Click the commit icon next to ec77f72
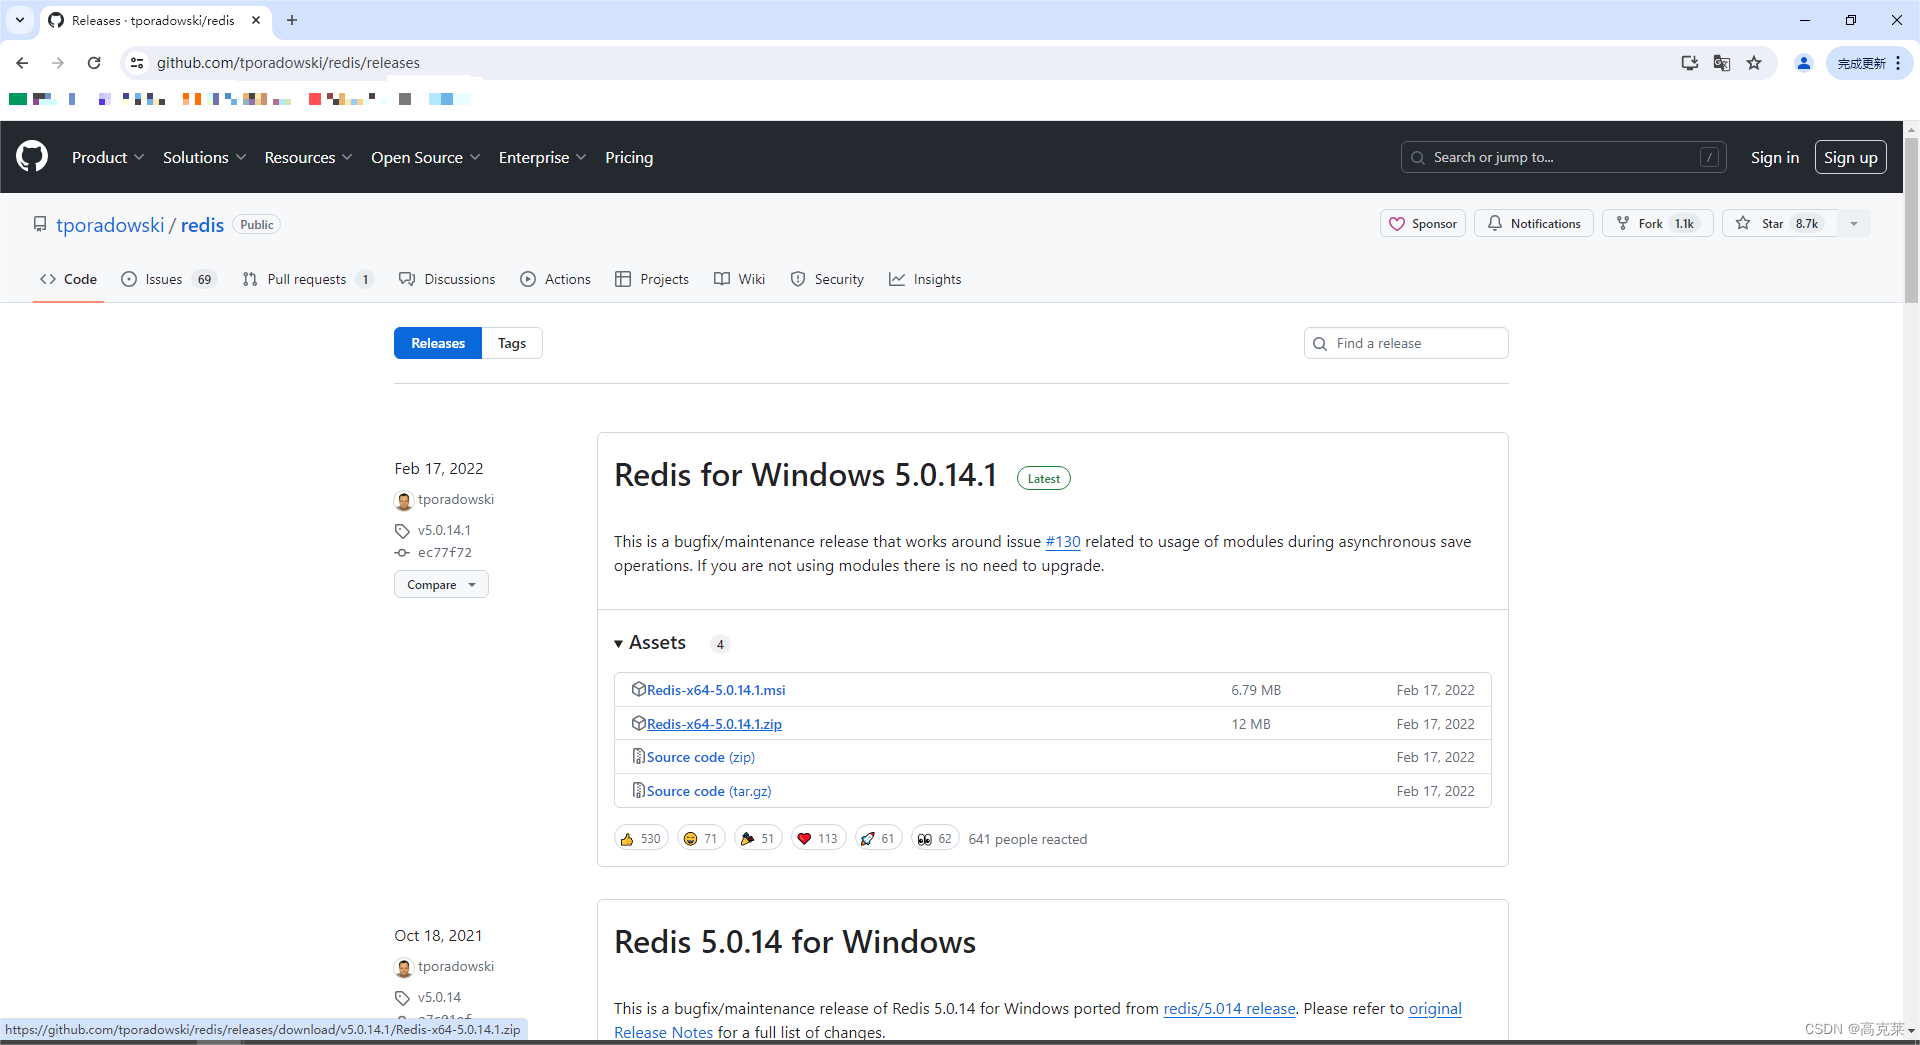The height and width of the screenshot is (1045, 1920). [x=402, y=553]
